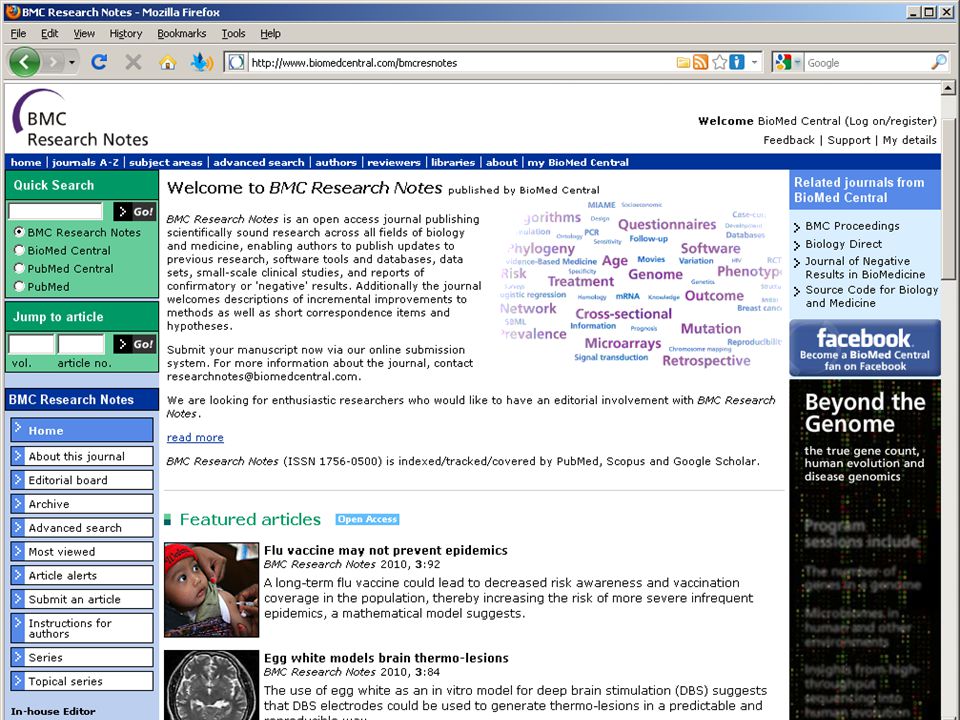Screen dimensions: 960x720
Task: Open Editorial board sidebar item
Action: 81,480
